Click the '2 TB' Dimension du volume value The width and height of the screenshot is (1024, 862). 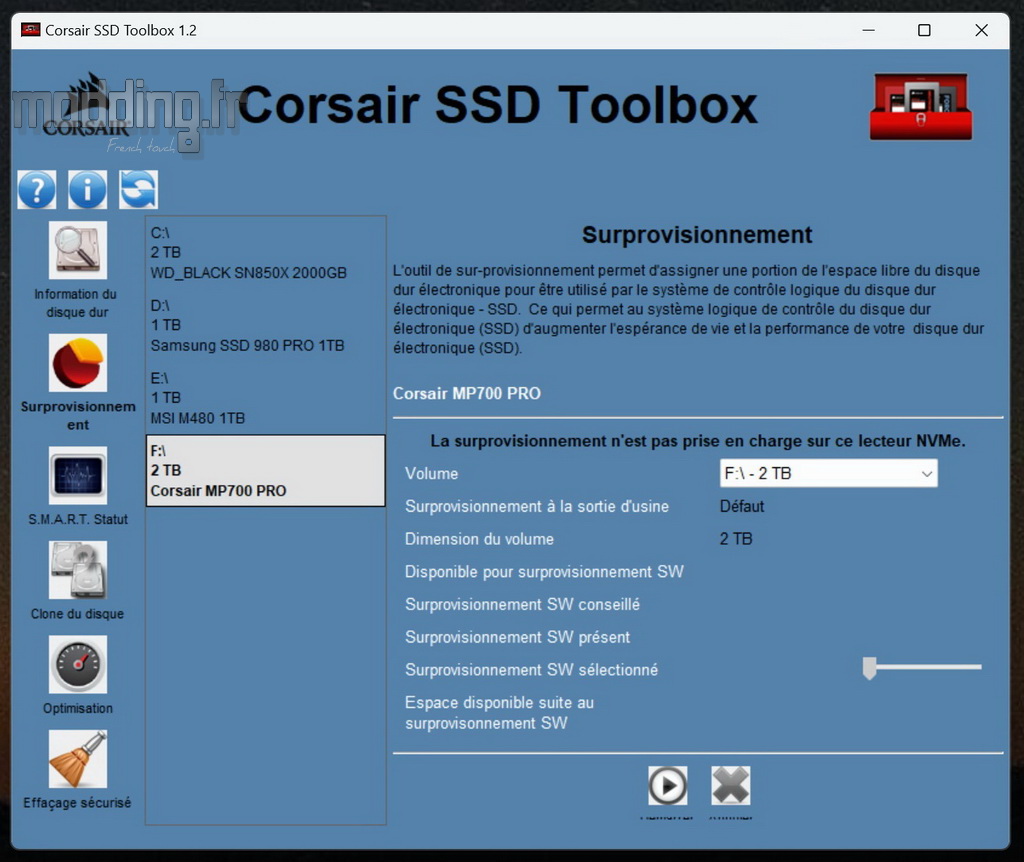736,539
